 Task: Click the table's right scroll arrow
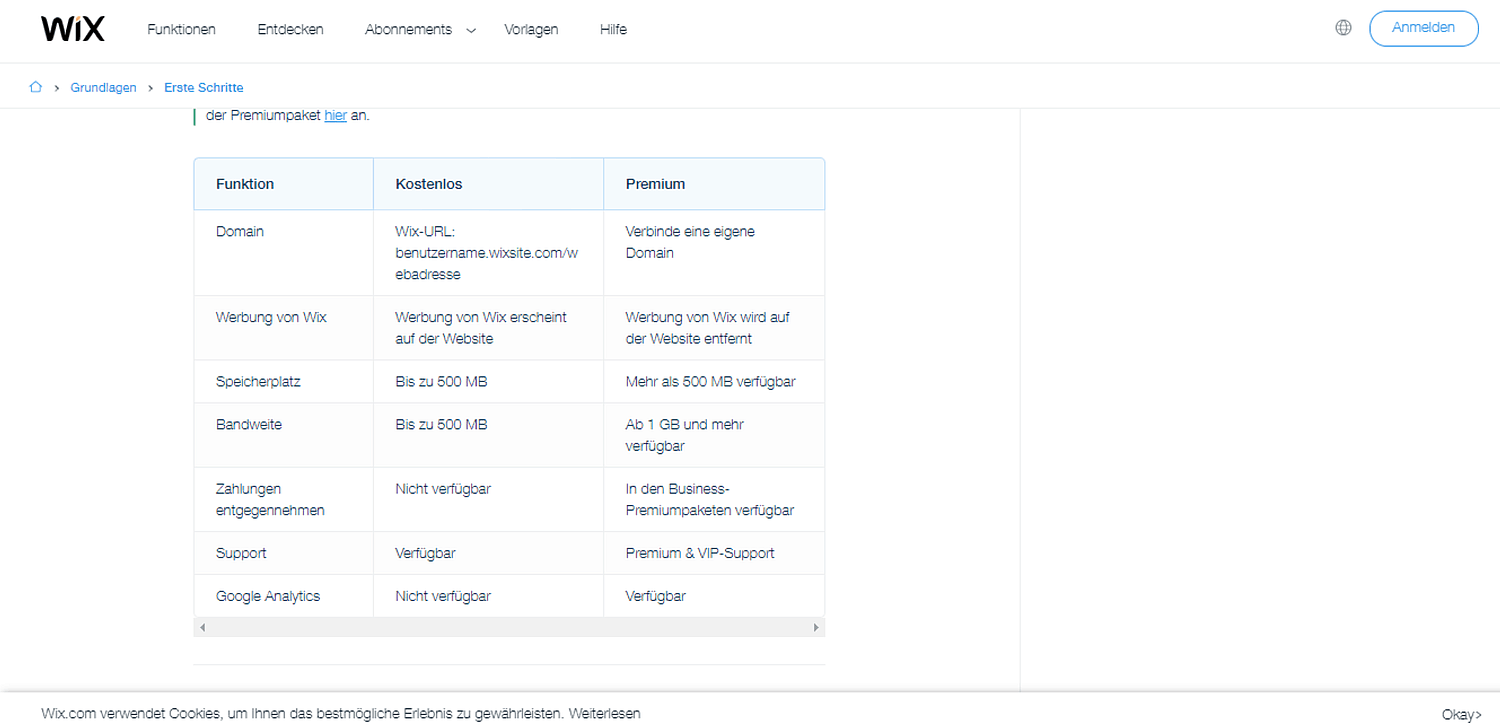click(816, 627)
